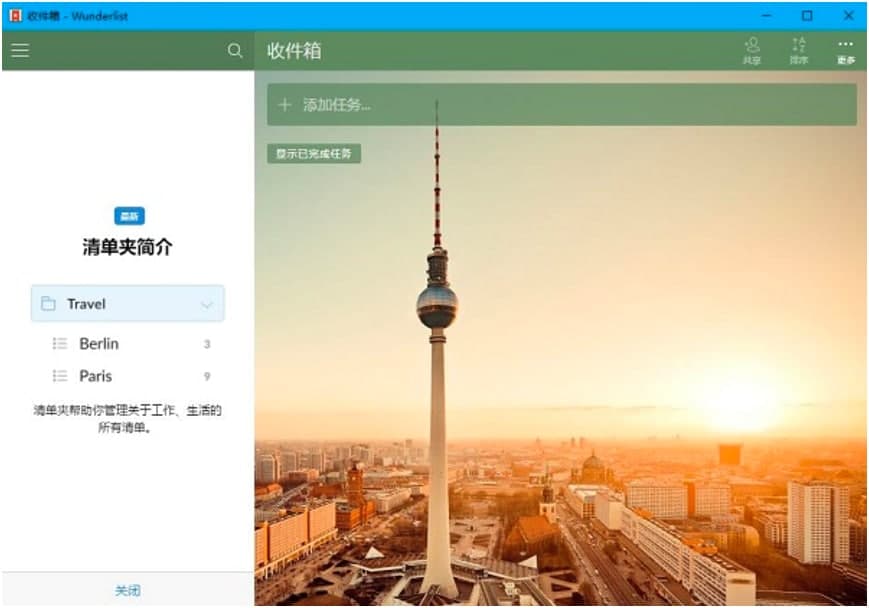Click the 关闭 link at sidebar bottom
Viewport: 869px width, 608px height.
point(127,591)
